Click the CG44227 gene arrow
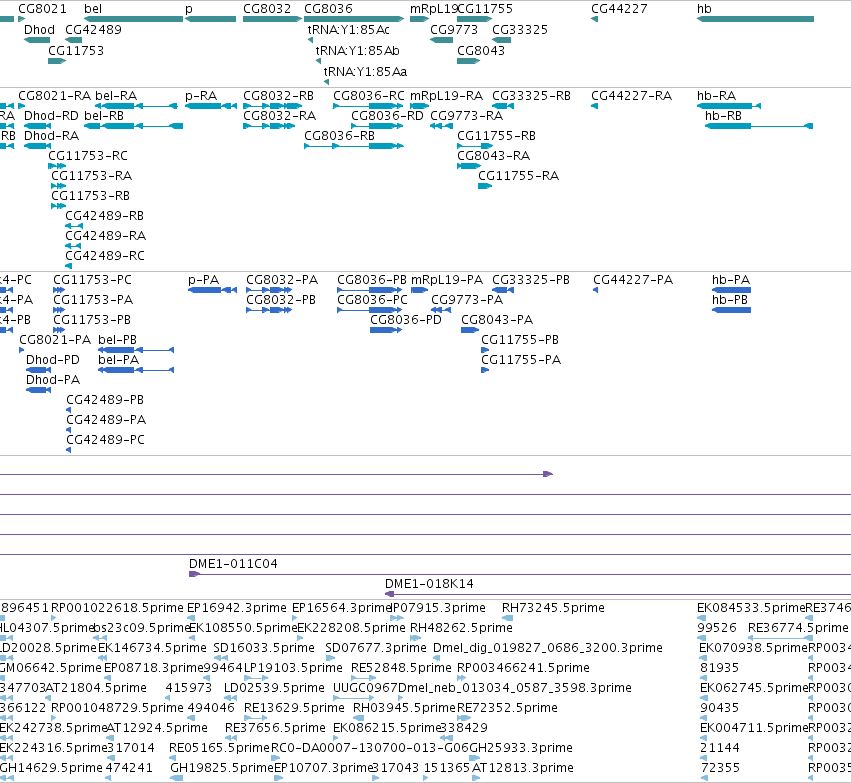851x783 pixels. tap(594, 19)
